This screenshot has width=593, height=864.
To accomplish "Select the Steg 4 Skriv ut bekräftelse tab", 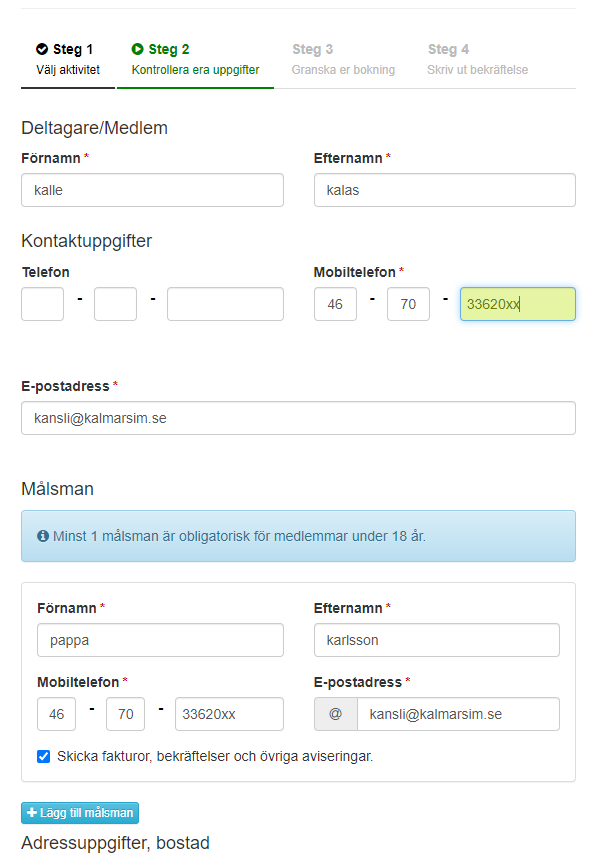I will pos(477,60).
